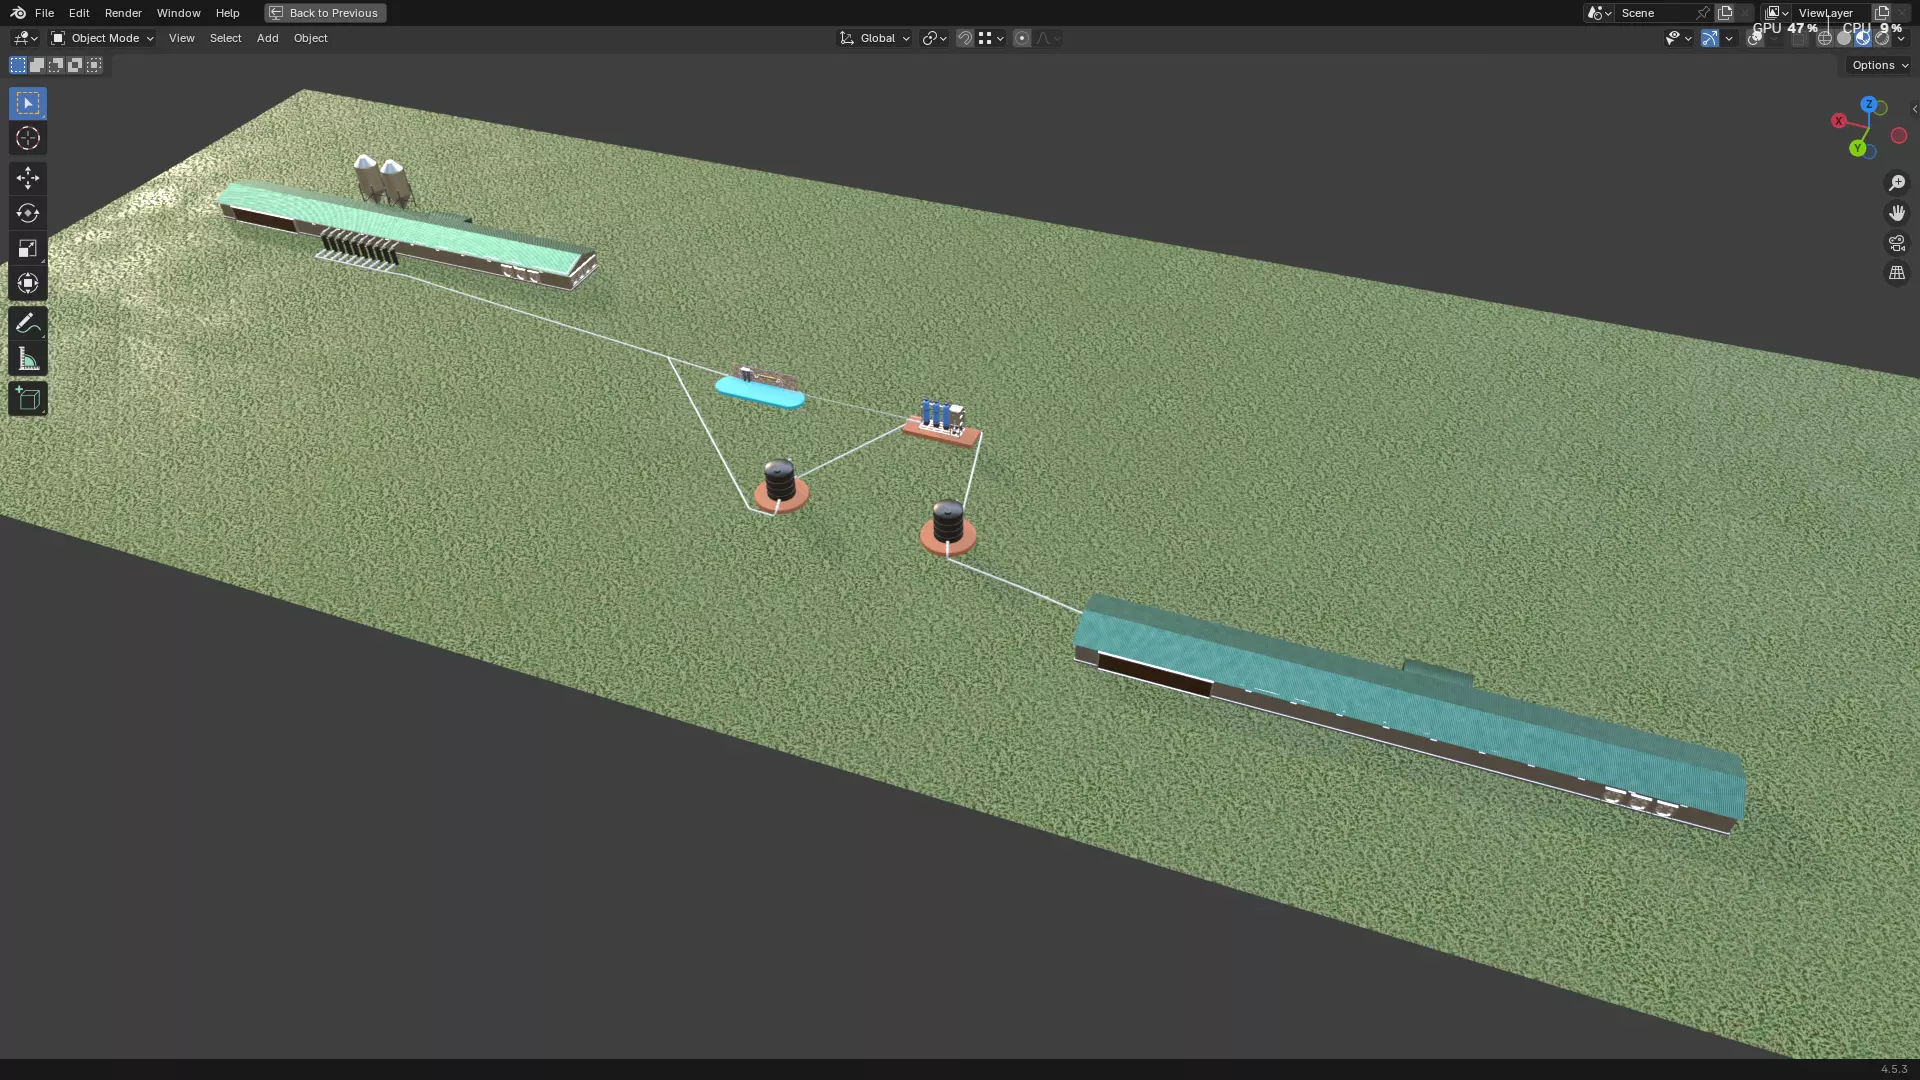Open the viewport Object menu
The image size is (1920, 1080).
310,38
